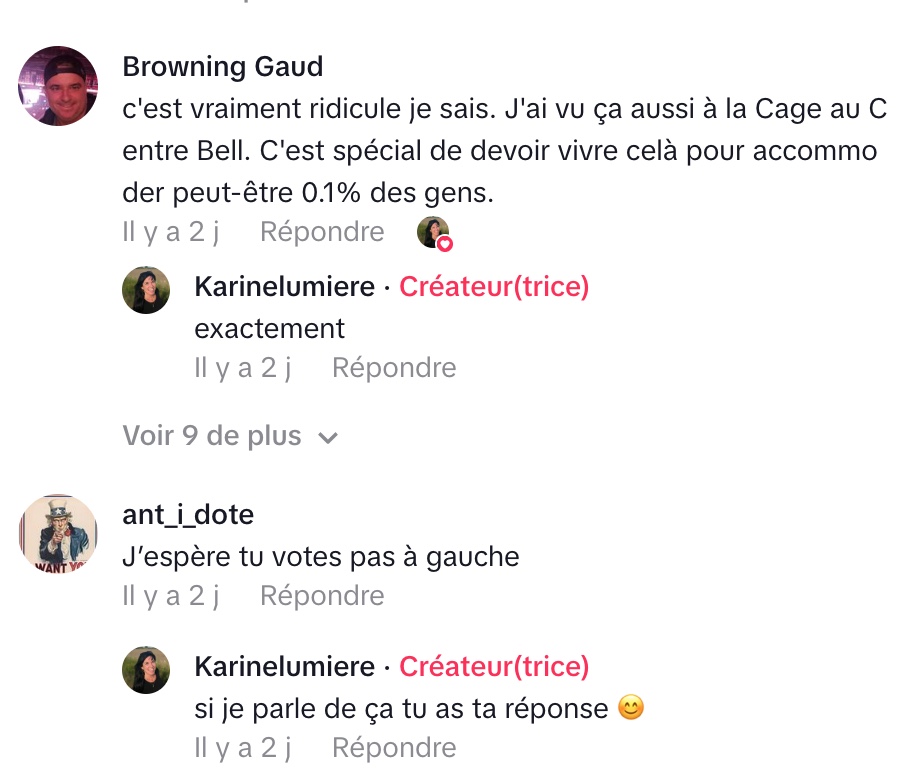This screenshot has height=776, width=904.
Task: Open ant_i_dote's Uncle Sam avatar
Action: (x=58, y=534)
